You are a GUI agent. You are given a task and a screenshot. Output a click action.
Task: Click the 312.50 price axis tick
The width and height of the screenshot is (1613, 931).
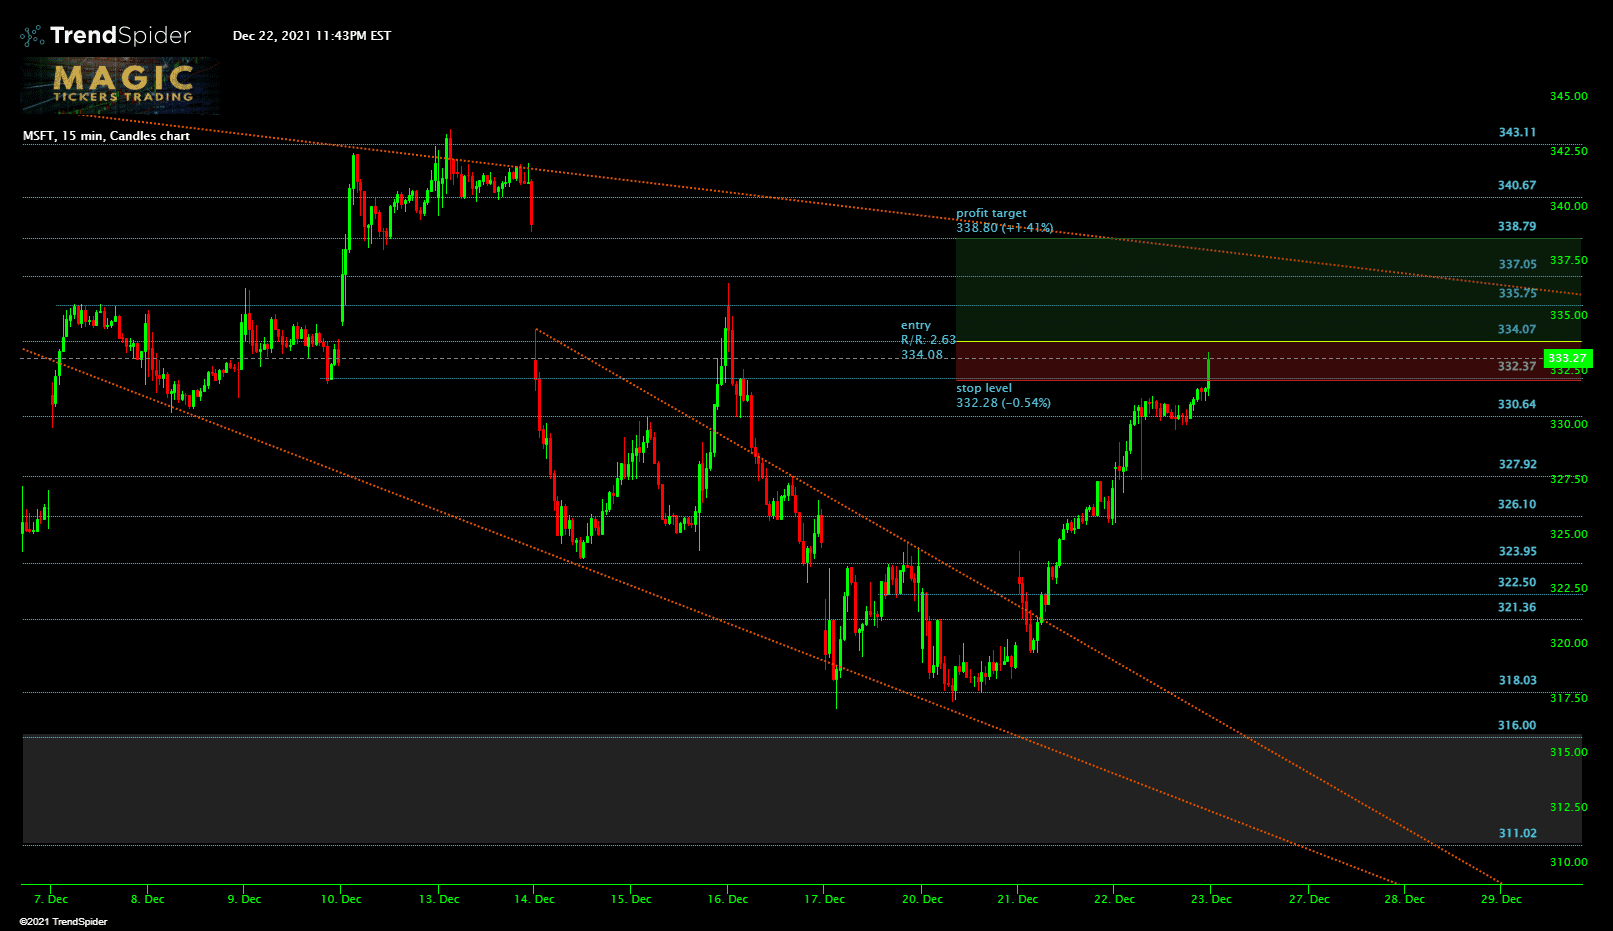1568,807
